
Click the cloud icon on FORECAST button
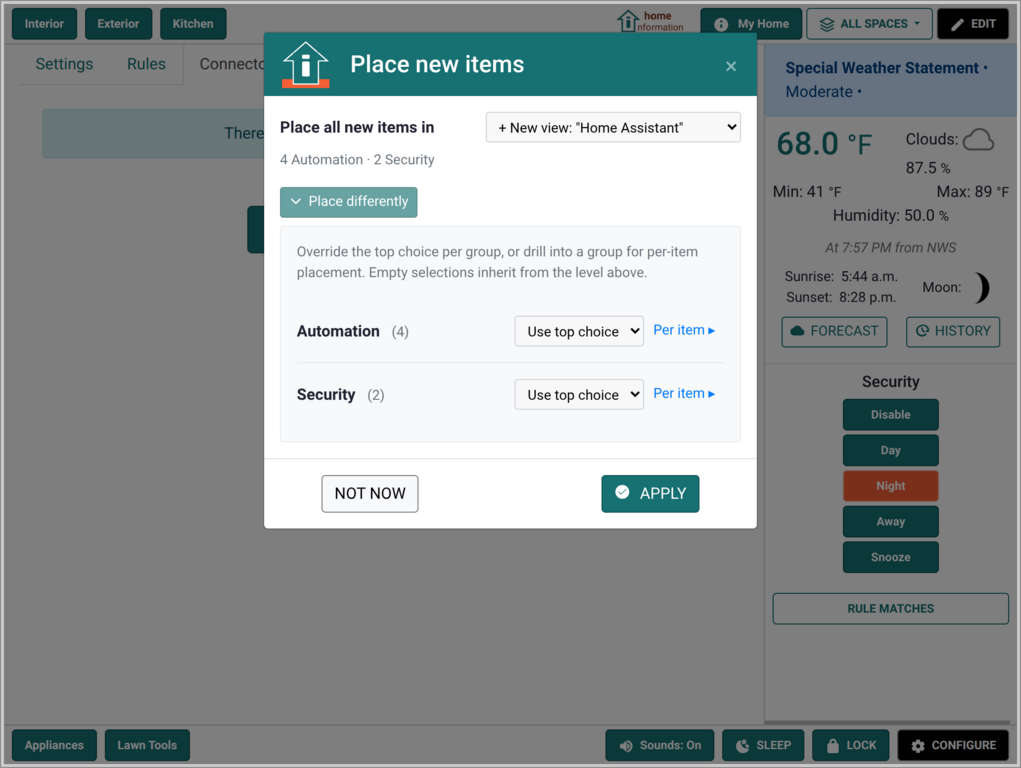coord(797,331)
